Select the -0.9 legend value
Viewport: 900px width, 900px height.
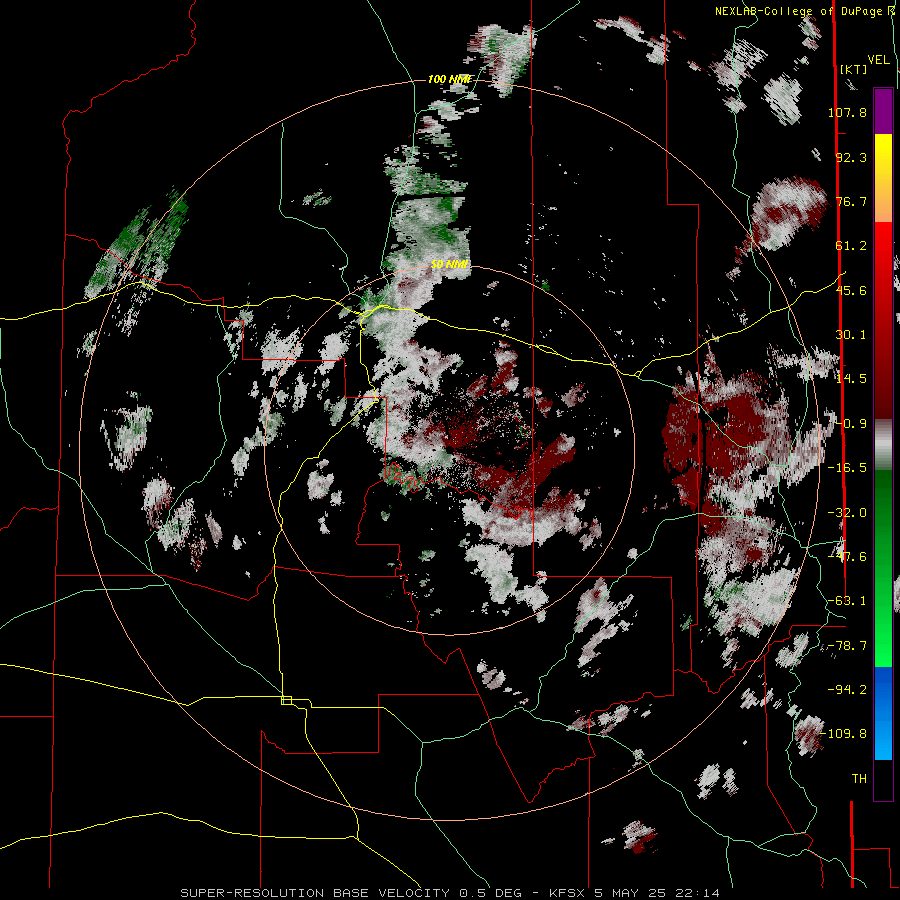coord(851,424)
